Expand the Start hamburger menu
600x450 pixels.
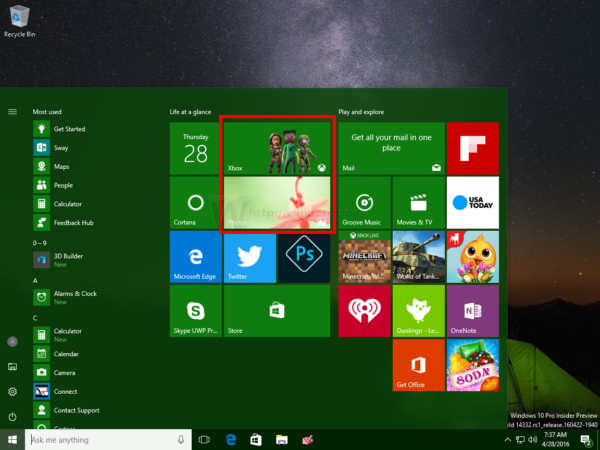tap(12, 112)
